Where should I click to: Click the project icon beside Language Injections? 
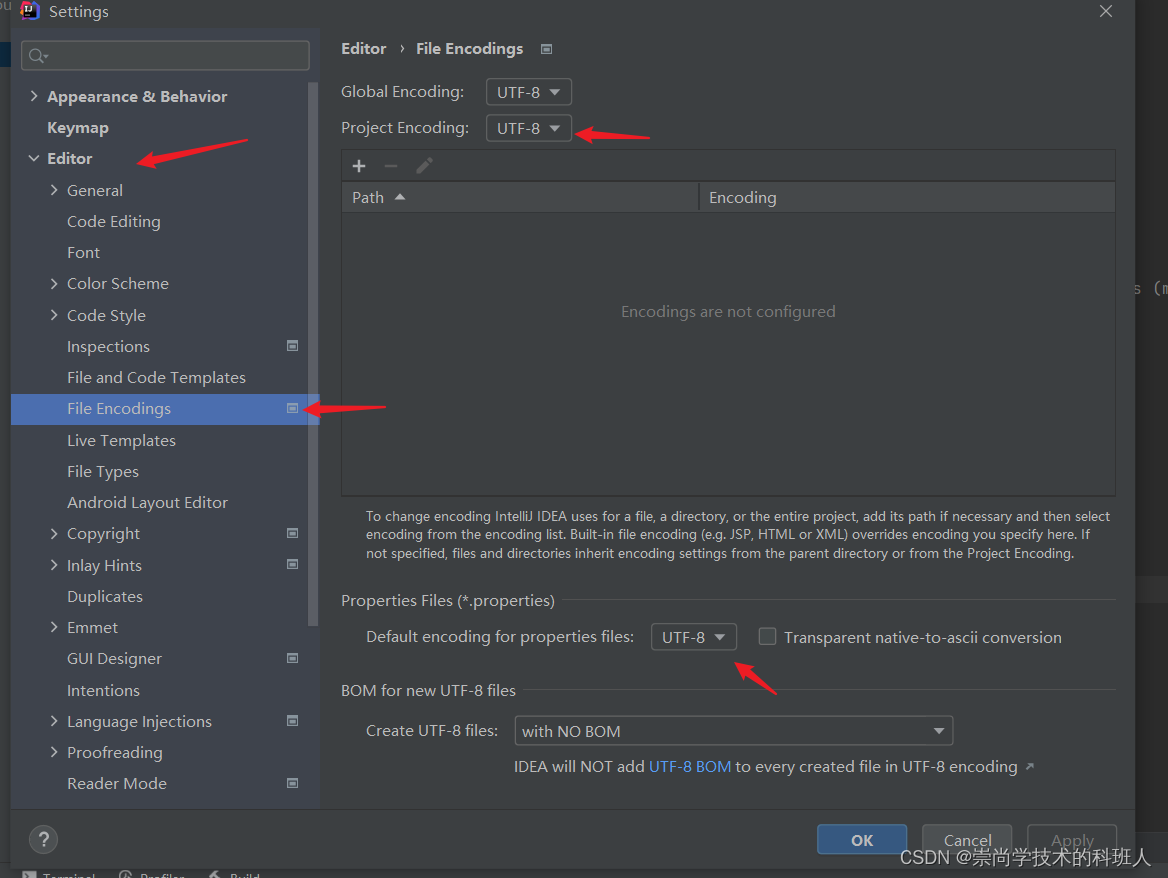[293, 721]
